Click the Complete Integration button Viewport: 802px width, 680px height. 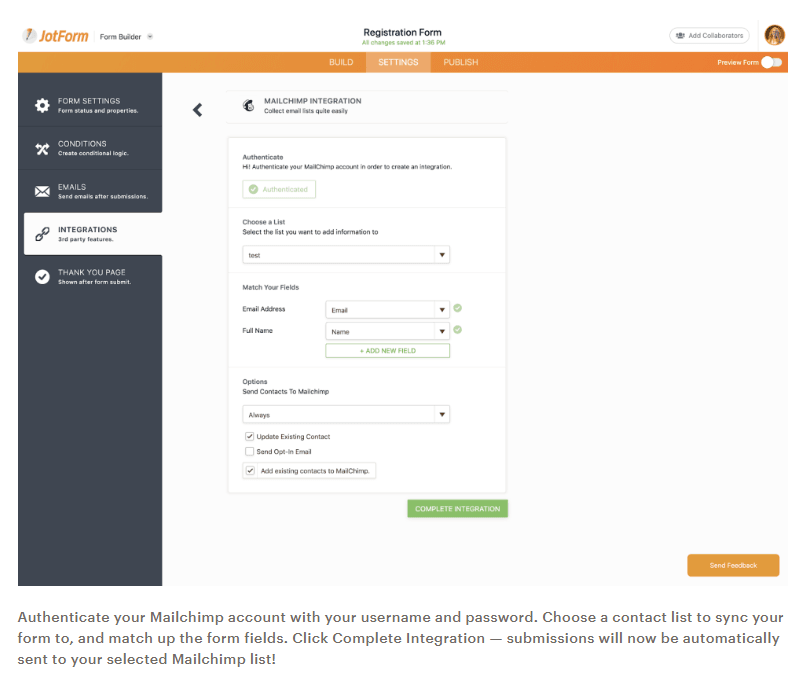click(457, 509)
